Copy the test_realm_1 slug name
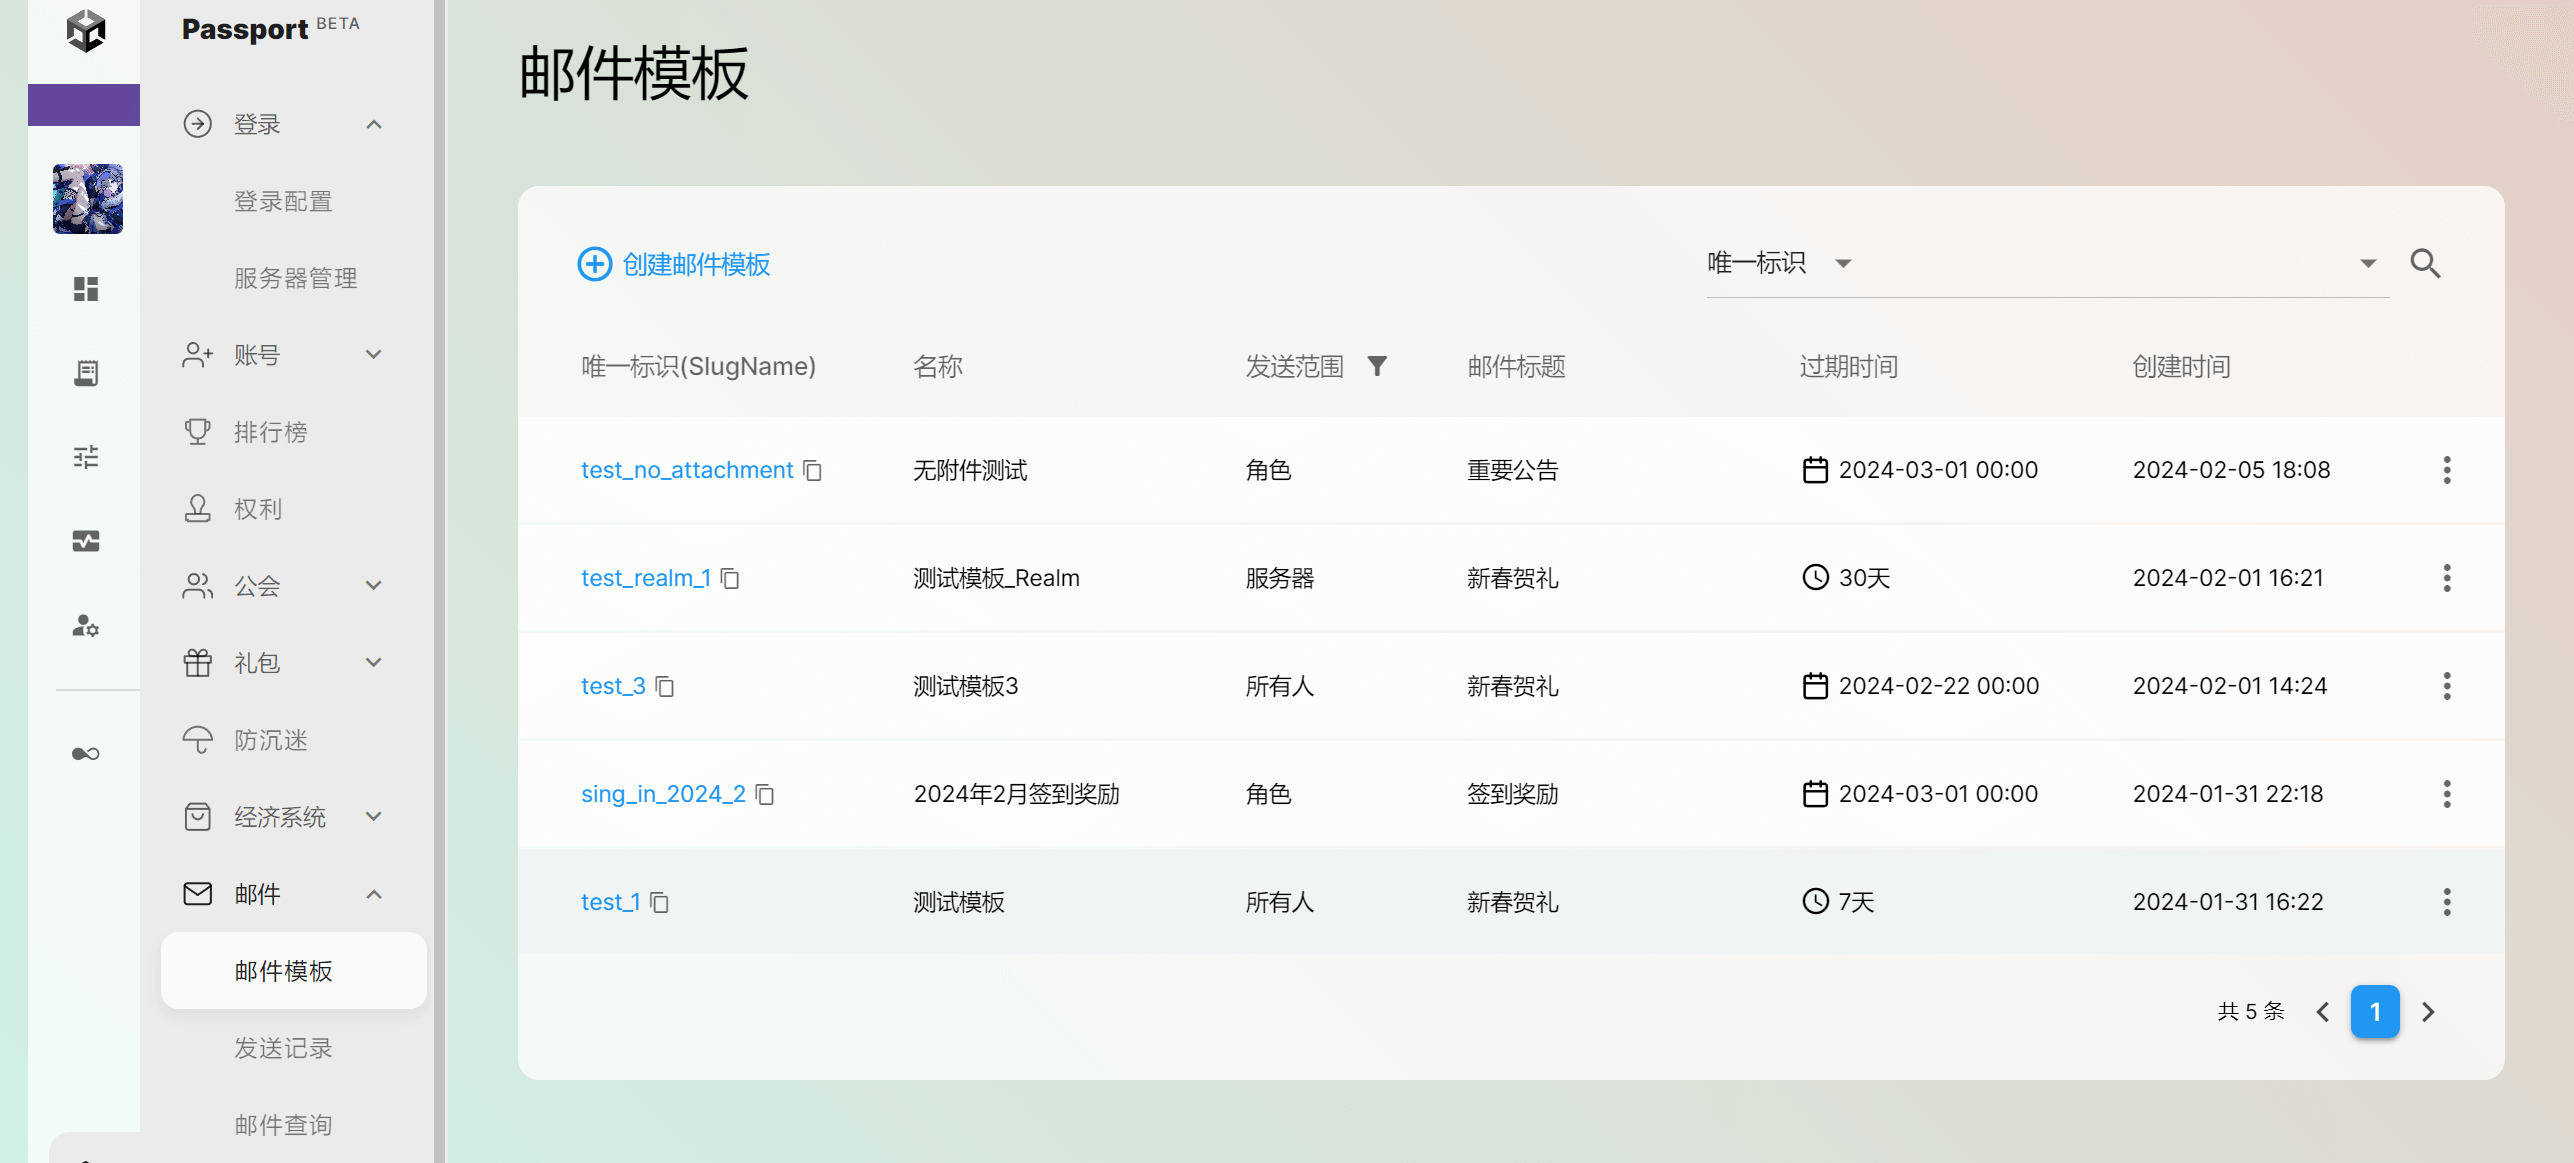Viewport: 2574px width, 1163px height. (x=730, y=579)
